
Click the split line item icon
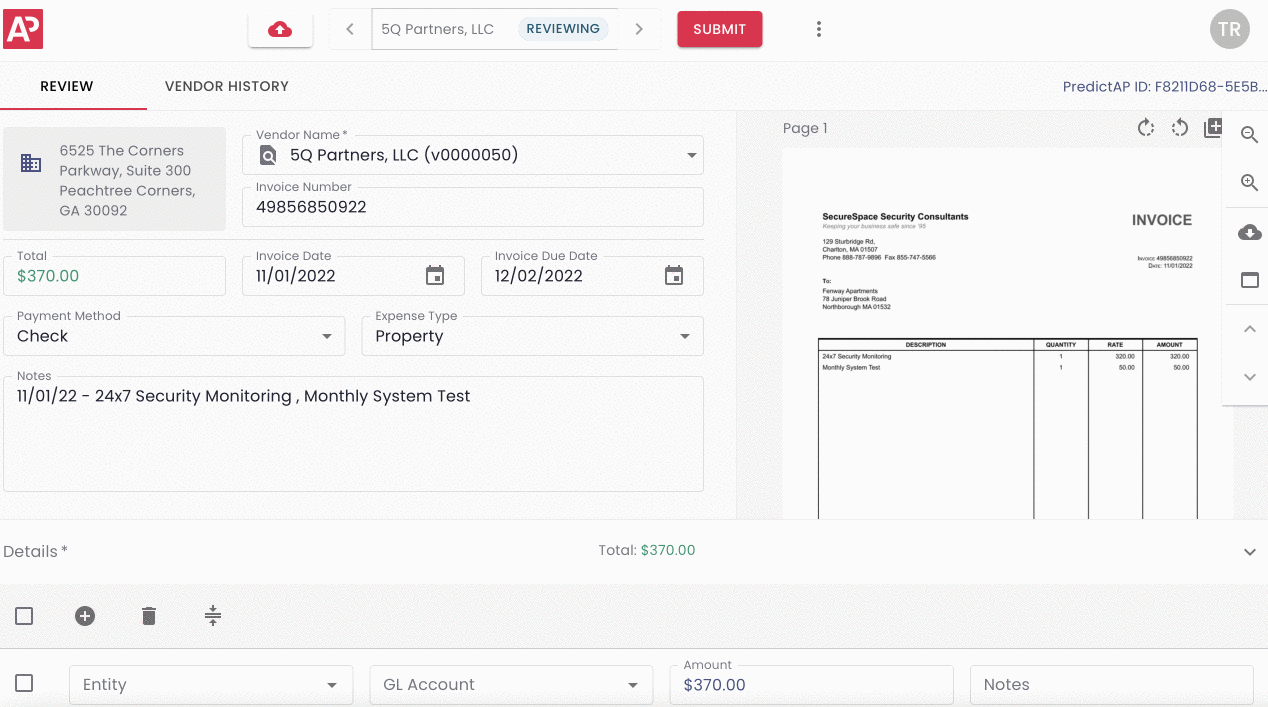pos(212,616)
